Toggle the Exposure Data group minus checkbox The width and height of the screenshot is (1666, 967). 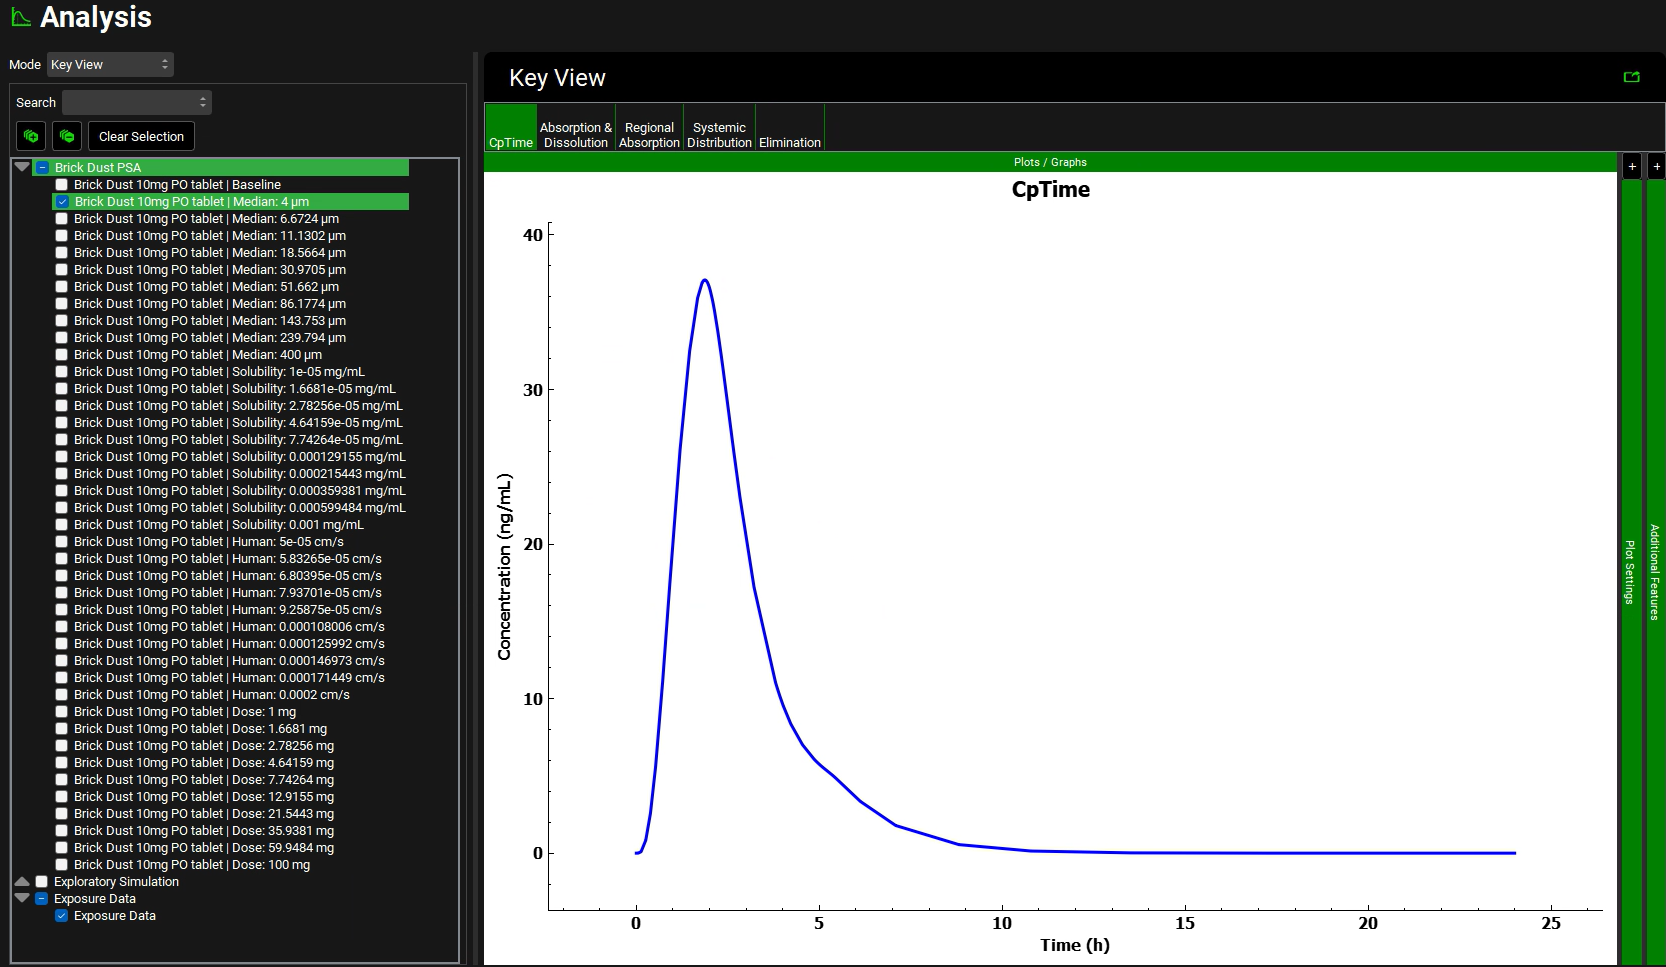point(42,899)
